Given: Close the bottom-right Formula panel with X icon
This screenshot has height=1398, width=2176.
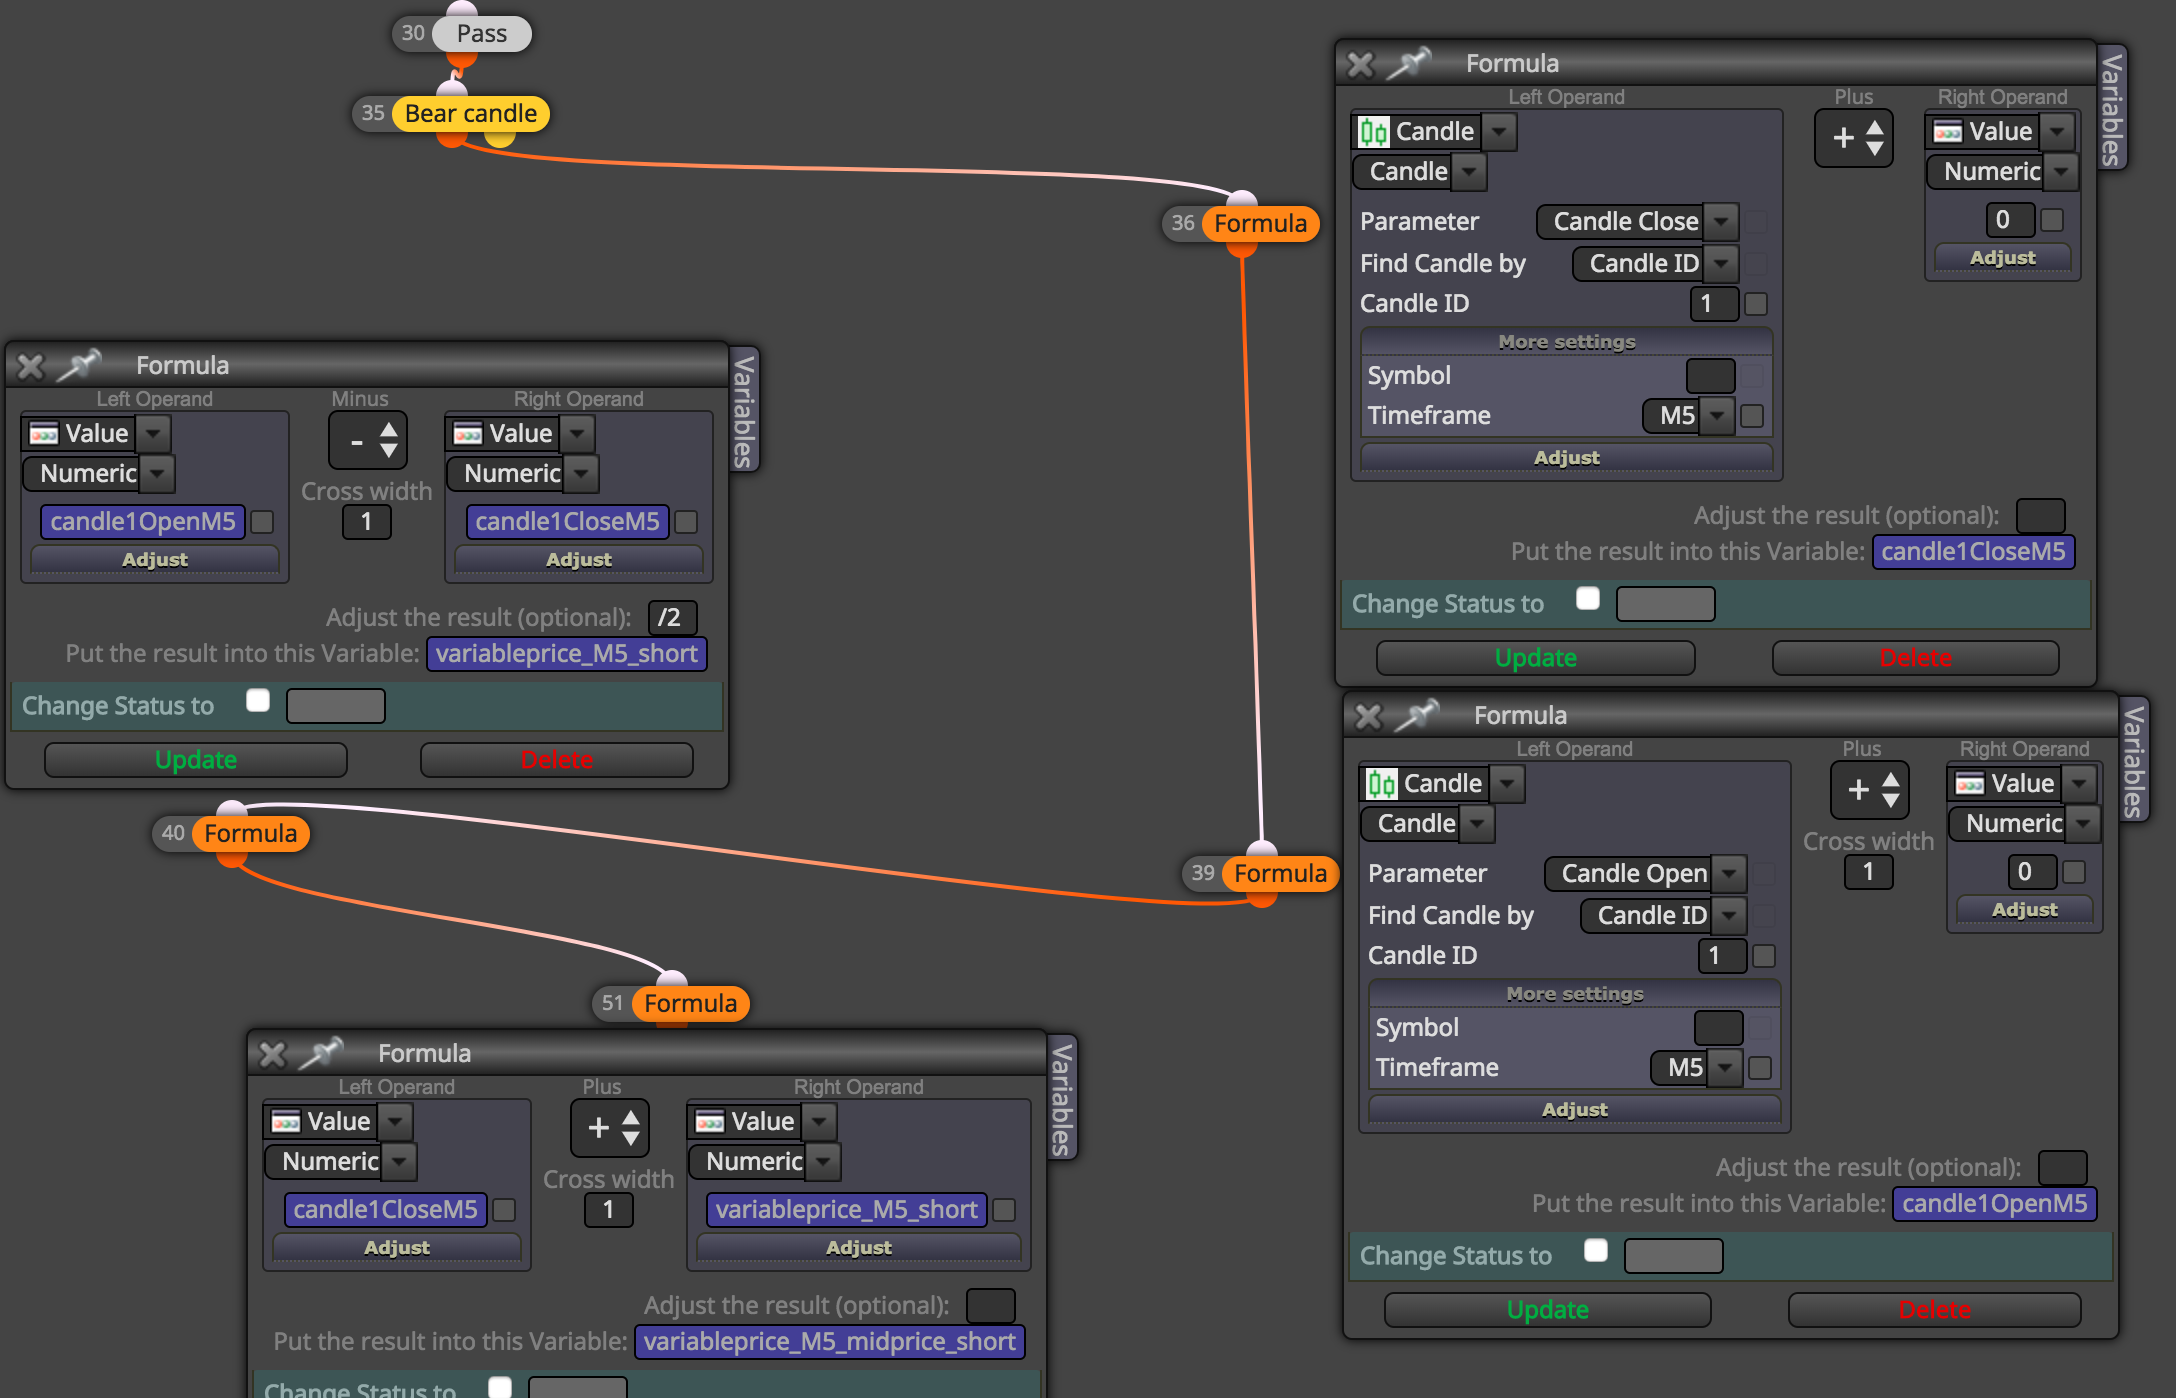Looking at the screenshot, I should (x=1368, y=716).
